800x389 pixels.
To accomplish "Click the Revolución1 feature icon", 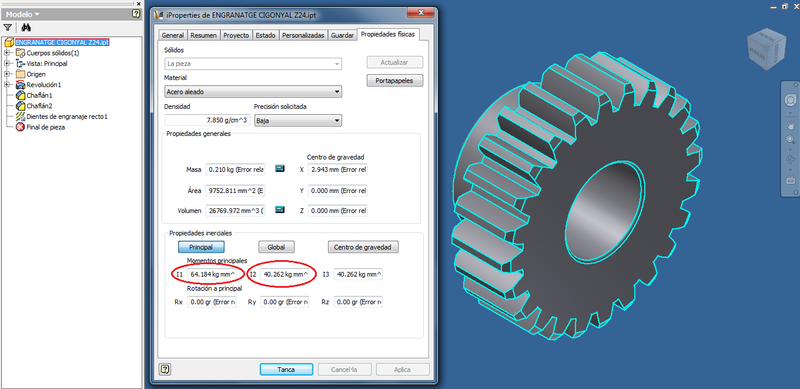I will [x=20, y=85].
